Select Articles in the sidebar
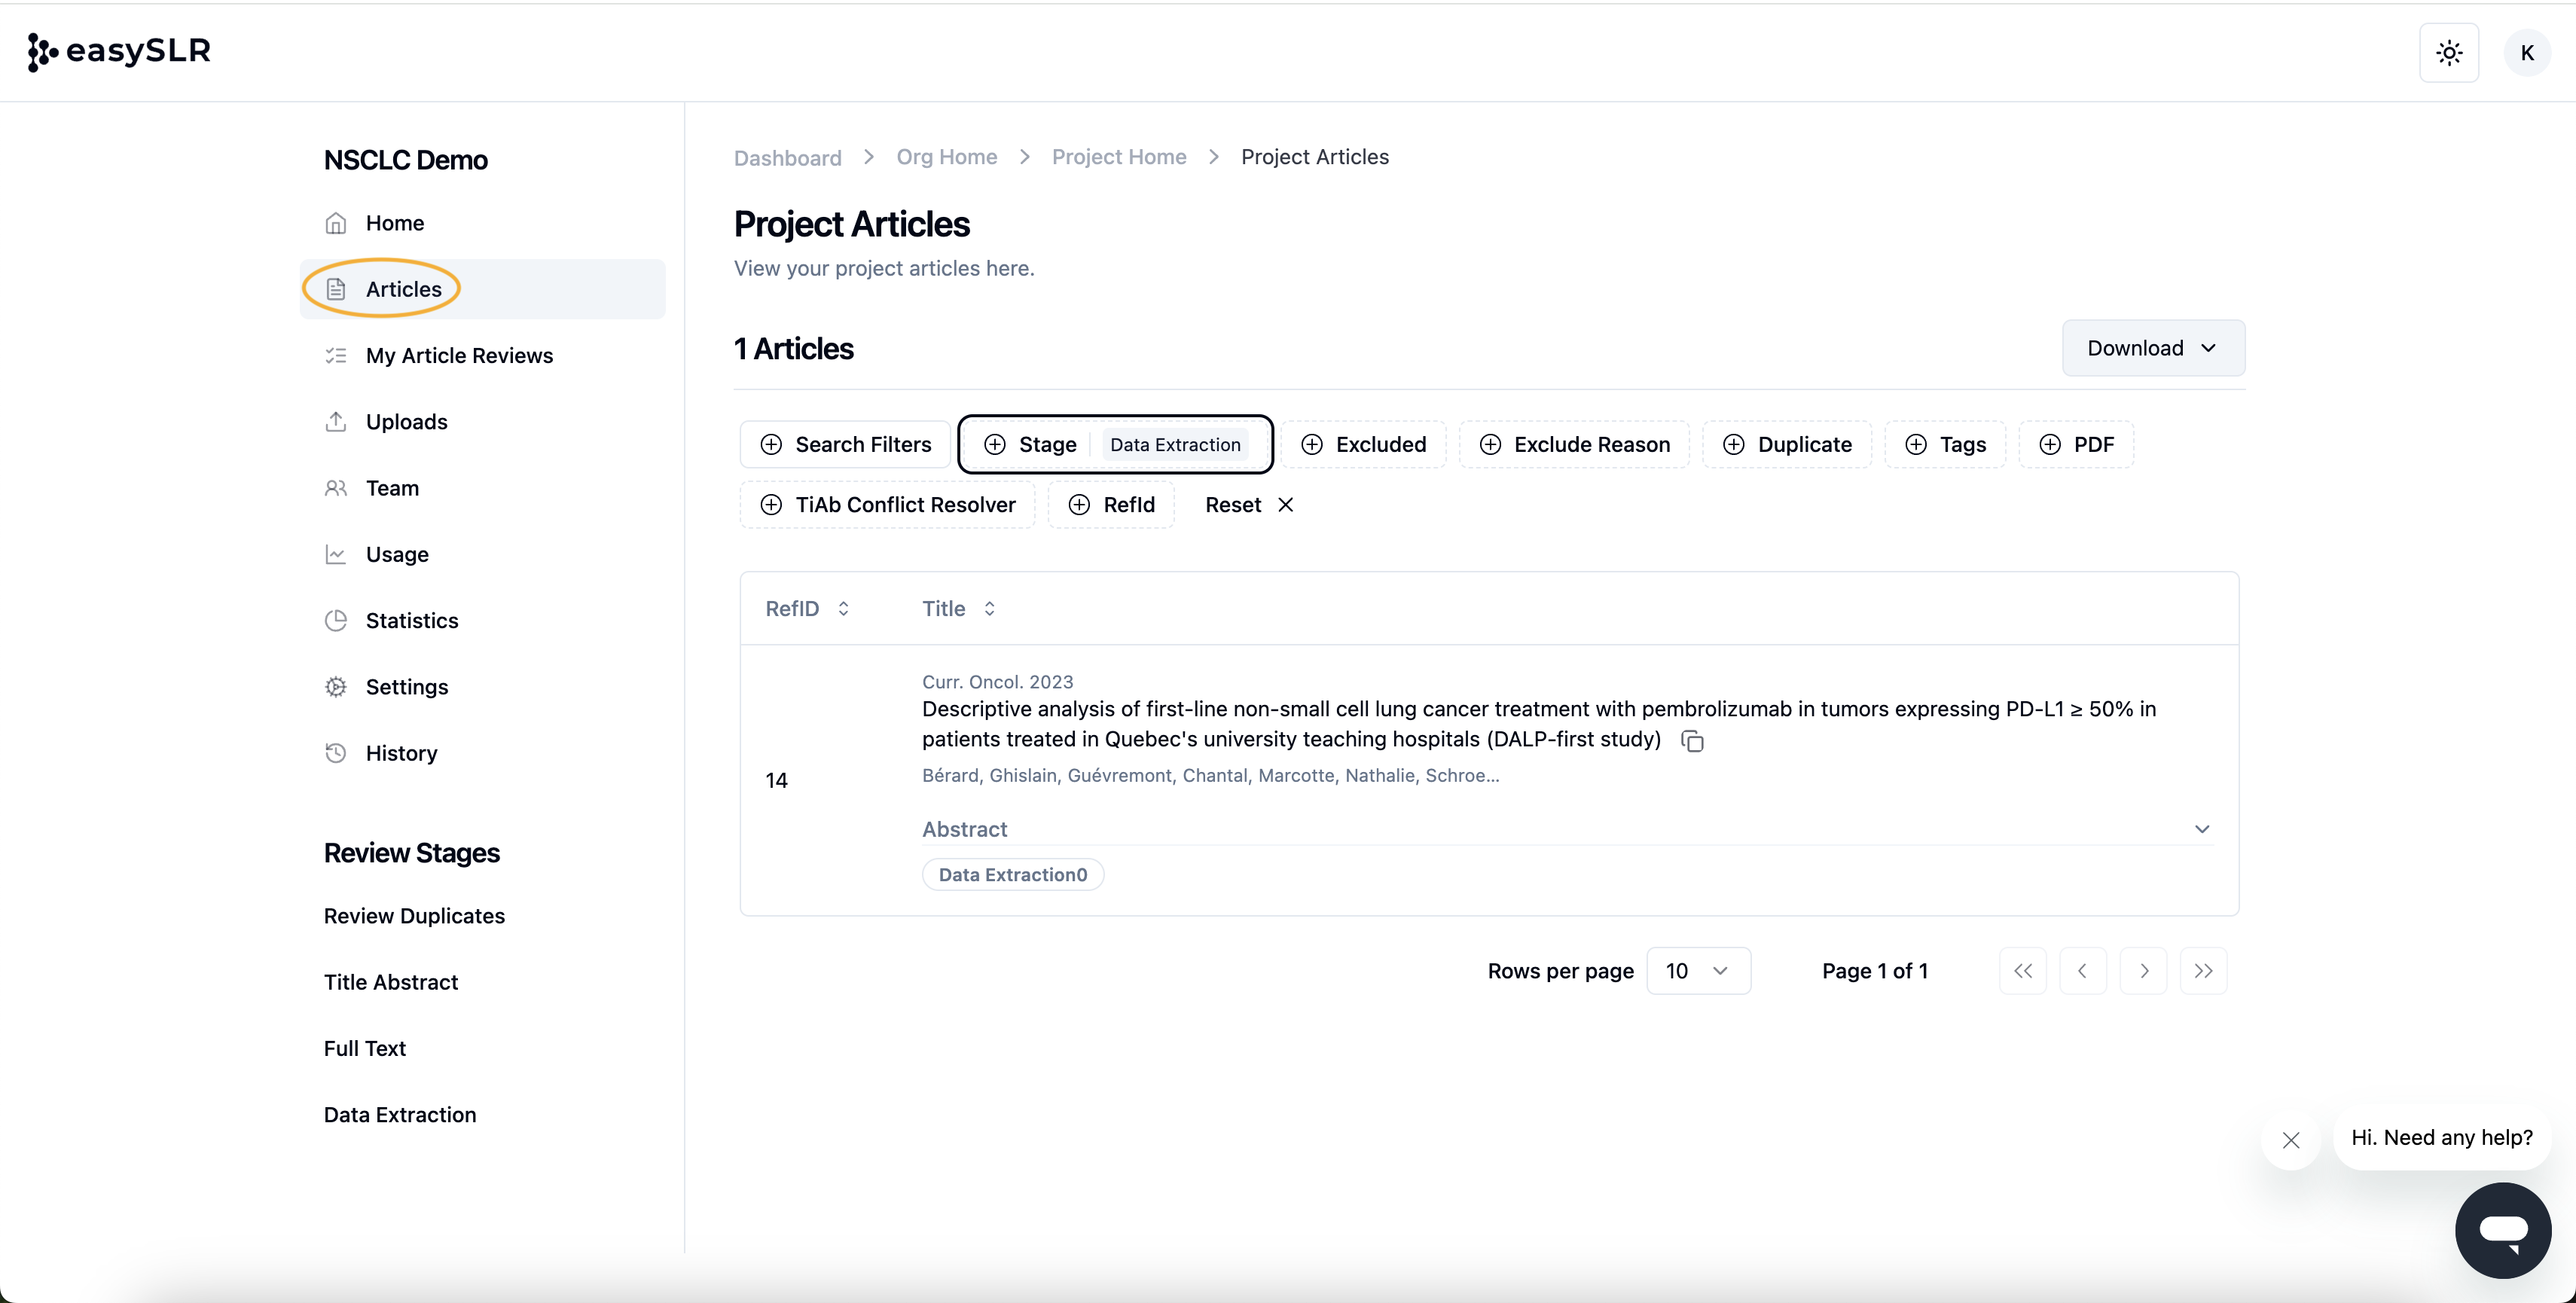2576x1303 pixels. [x=482, y=289]
